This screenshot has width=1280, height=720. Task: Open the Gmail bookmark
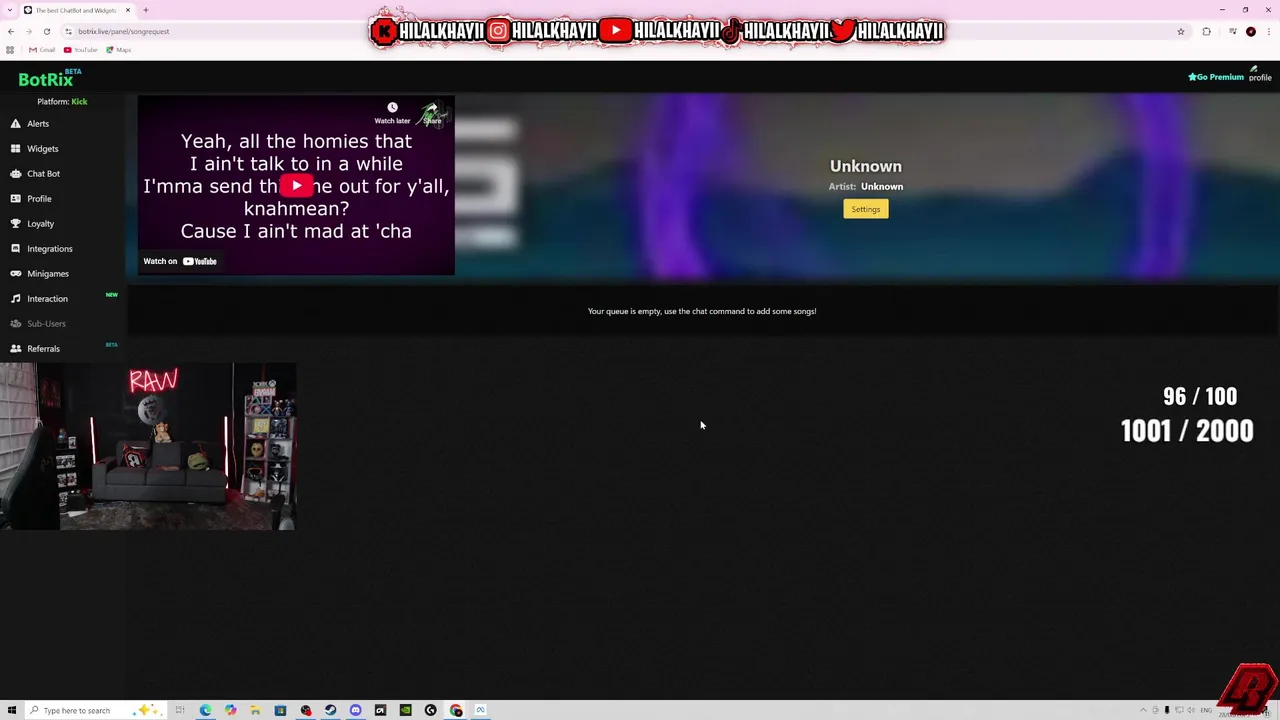pyautogui.click(x=42, y=50)
